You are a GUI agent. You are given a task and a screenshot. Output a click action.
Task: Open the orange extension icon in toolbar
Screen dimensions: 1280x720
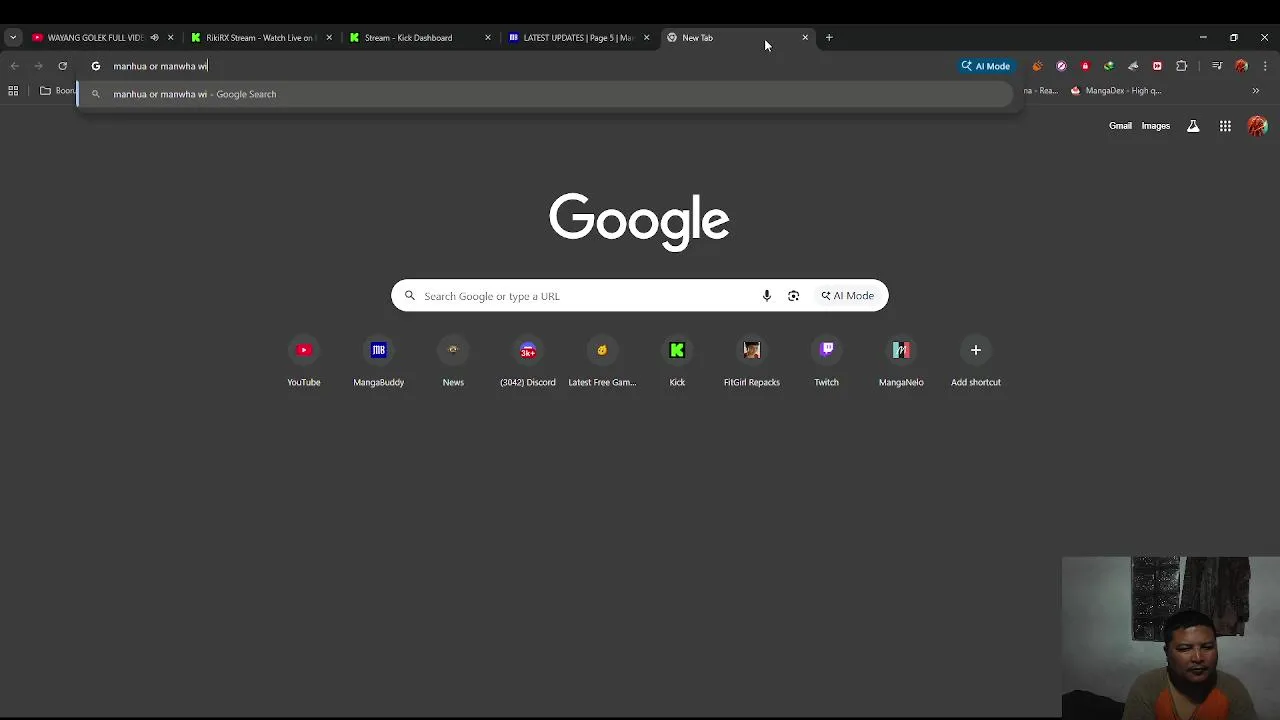[1037, 66]
